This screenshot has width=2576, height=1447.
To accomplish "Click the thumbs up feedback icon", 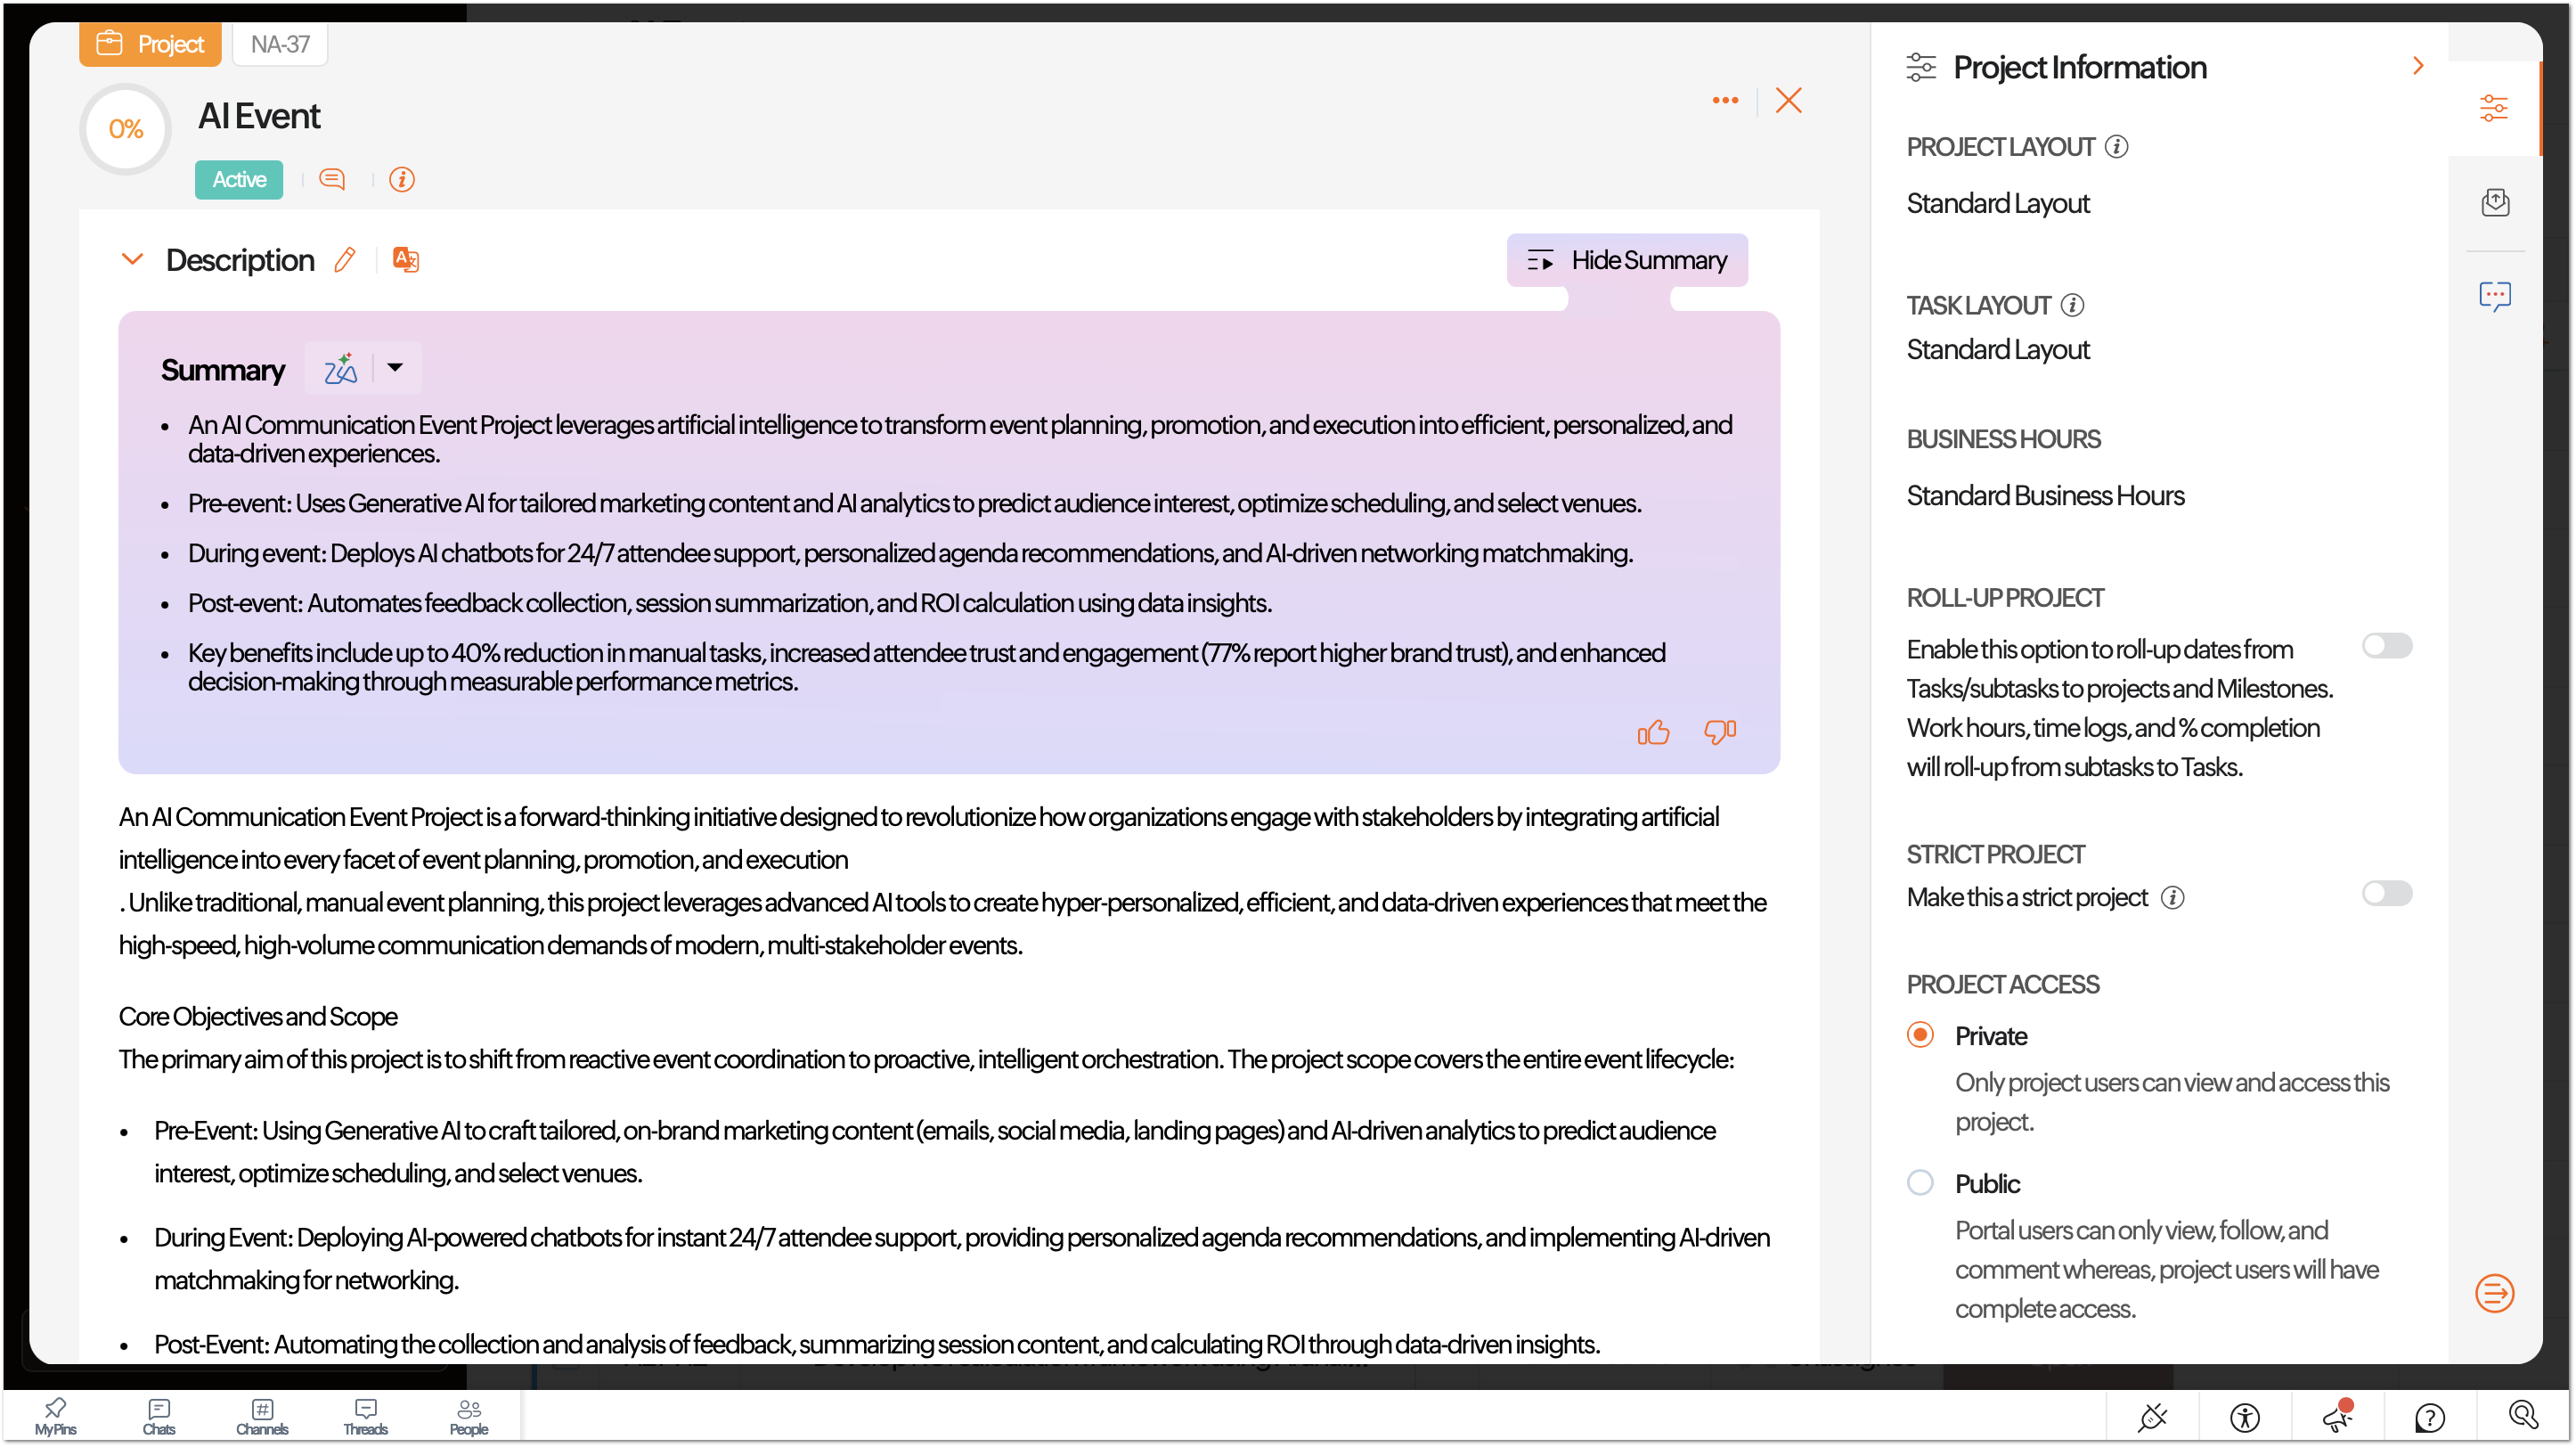I will [1653, 733].
